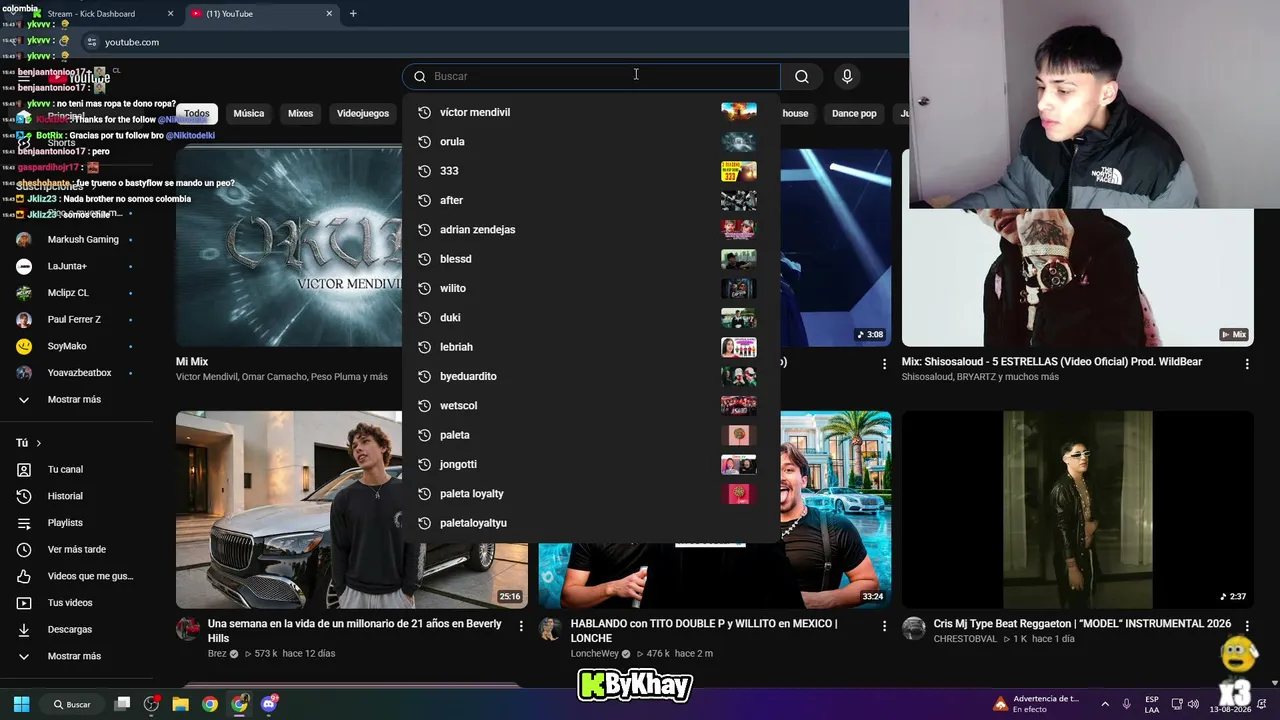1280x720 pixels.
Task: Open HABLANDO con TITO DOUBLE P video title
Action: (x=704, y=631)
